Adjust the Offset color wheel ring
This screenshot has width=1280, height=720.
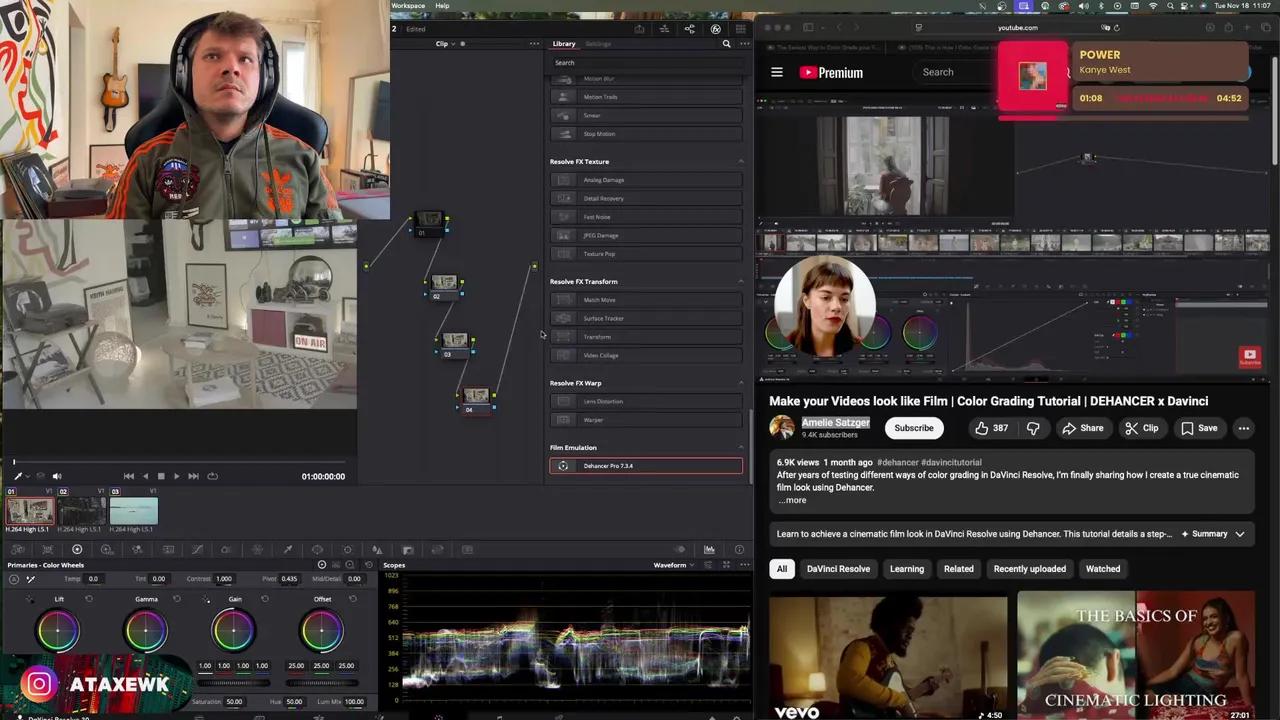pyautogui.click(x=322, y=631)
